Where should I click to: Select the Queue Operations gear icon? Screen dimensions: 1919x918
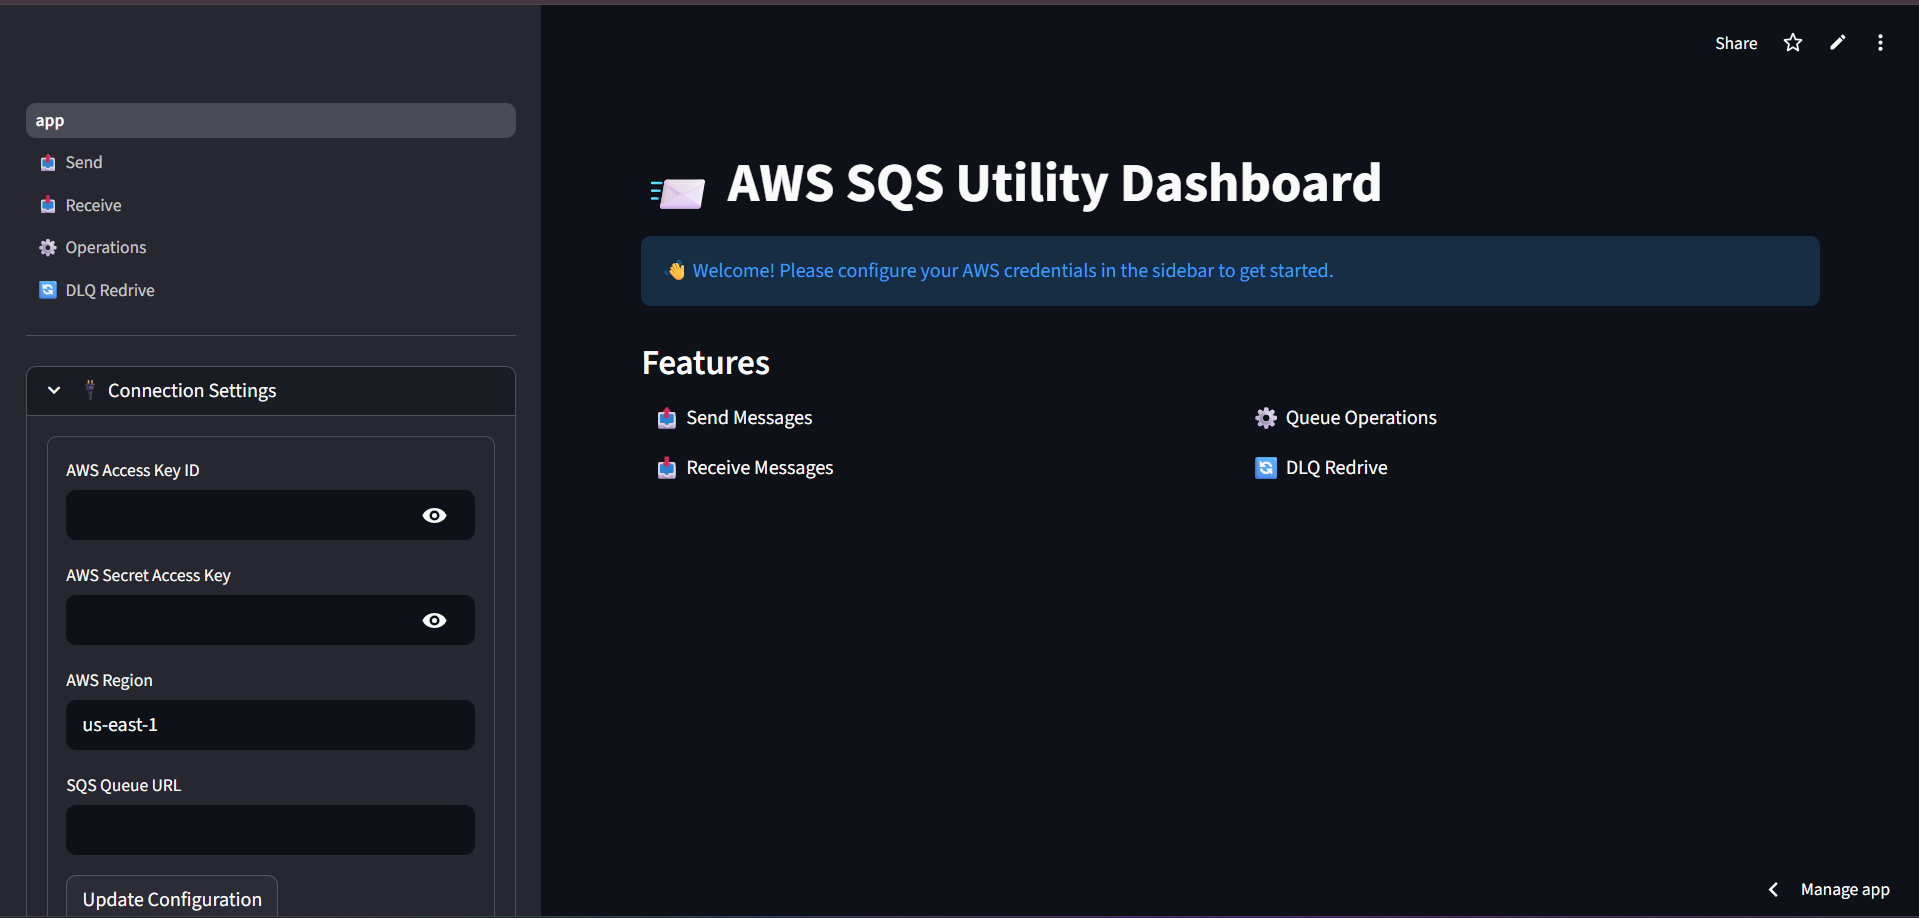coord(1265,418)
